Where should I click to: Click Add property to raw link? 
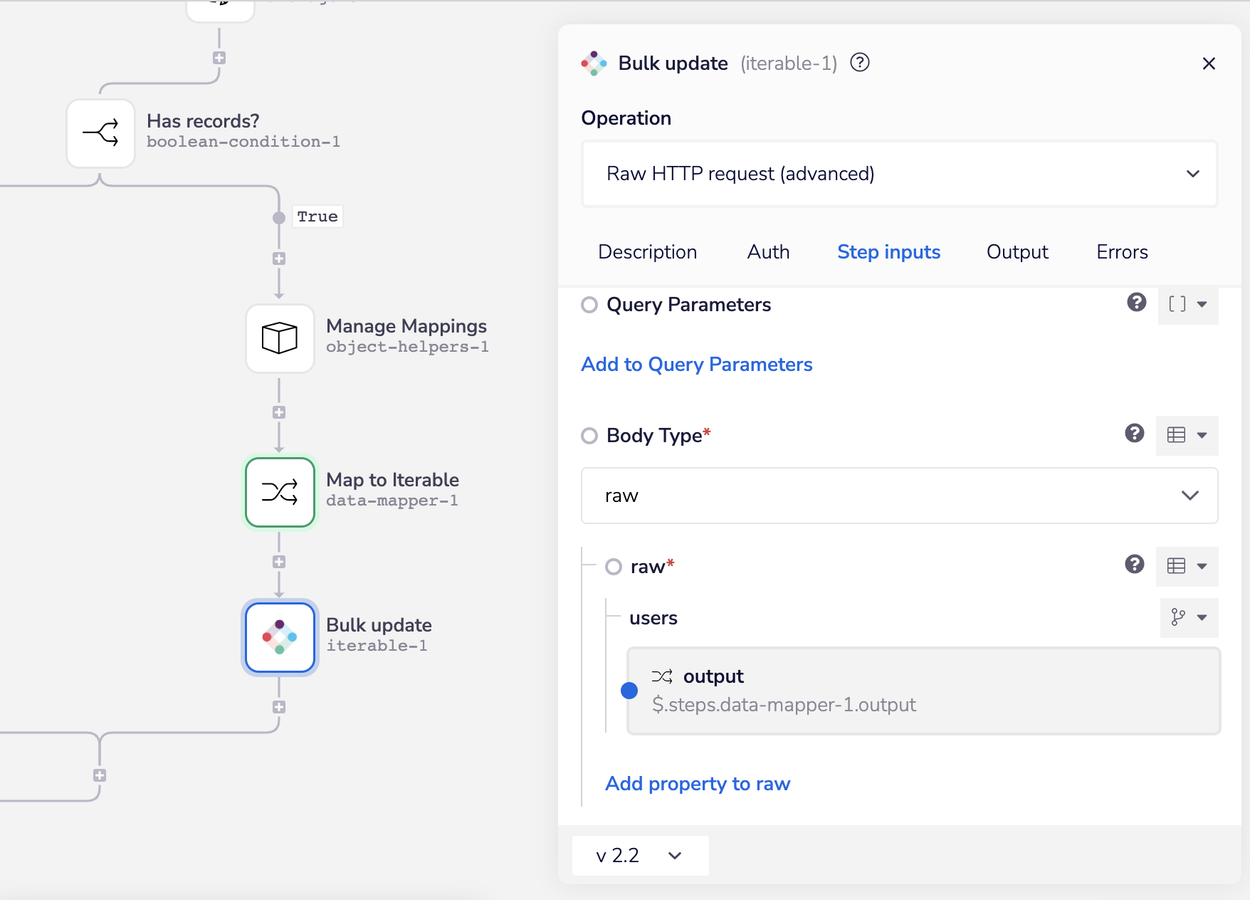(x=698, y=783)
